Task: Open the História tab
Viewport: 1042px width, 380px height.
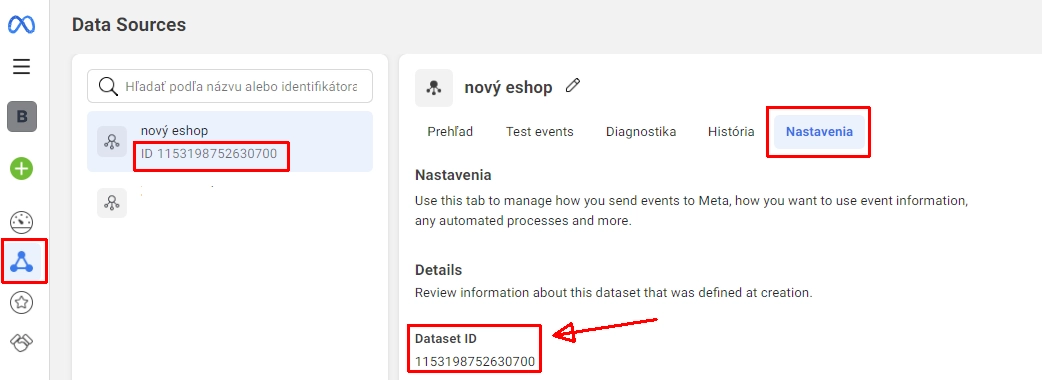Action: (x=731, y=132)
